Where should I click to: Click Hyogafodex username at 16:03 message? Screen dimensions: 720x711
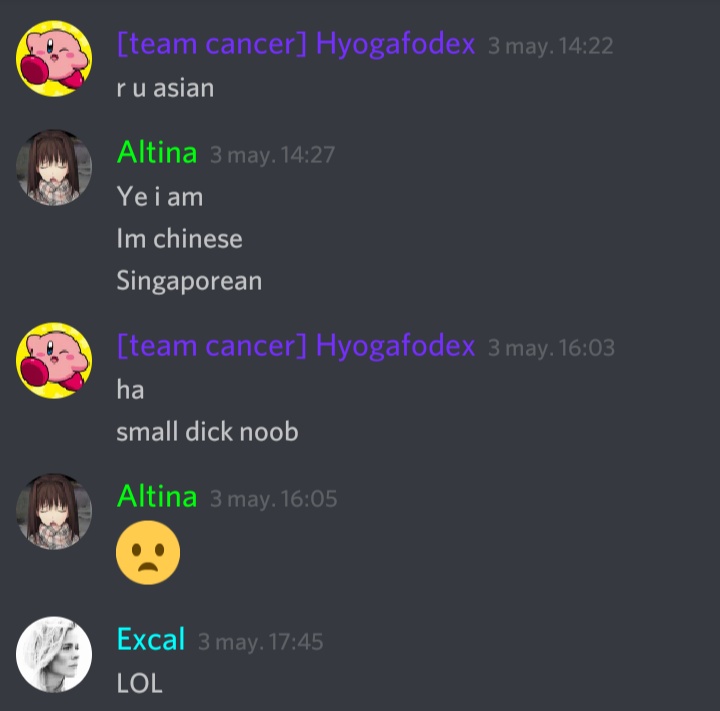296,345
